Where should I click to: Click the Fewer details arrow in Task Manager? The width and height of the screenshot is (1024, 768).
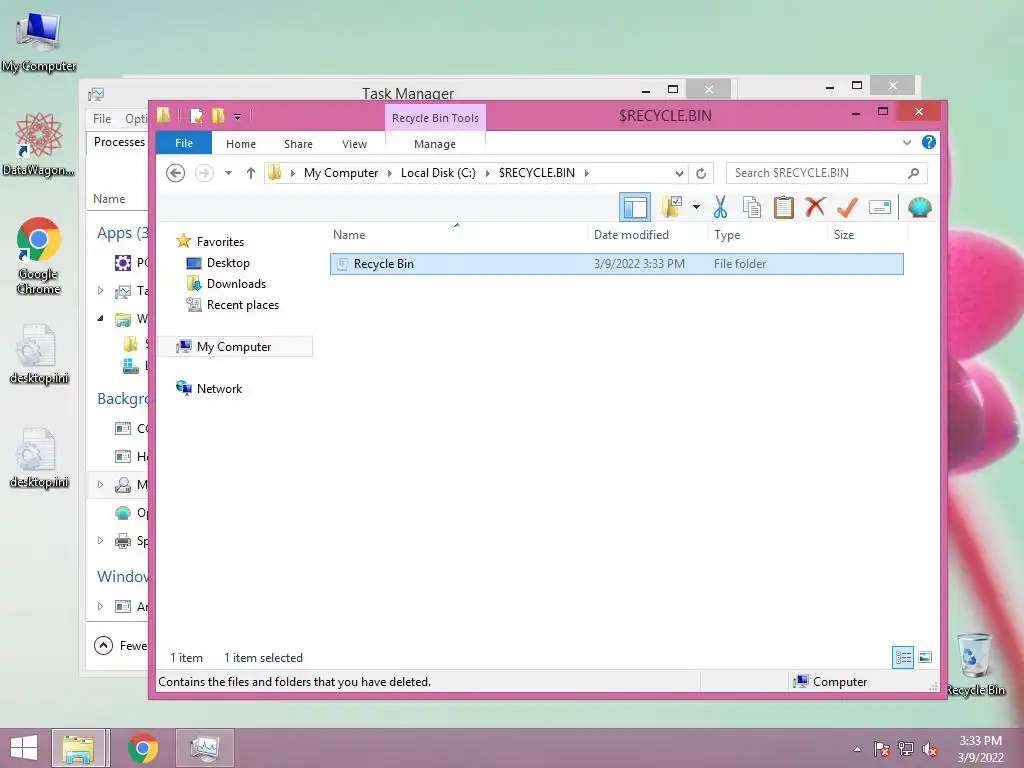pyautogui.click(x=103, y=646)
